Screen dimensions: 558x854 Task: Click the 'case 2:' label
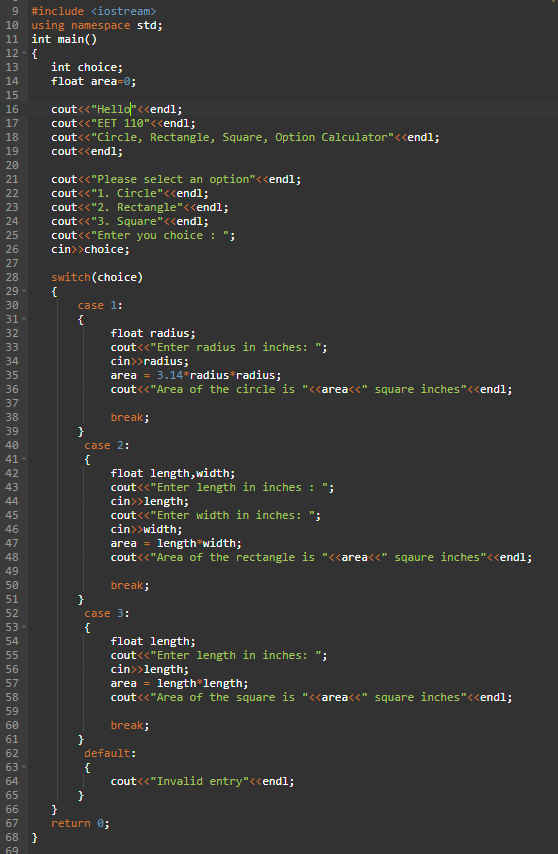pos(107,446)
